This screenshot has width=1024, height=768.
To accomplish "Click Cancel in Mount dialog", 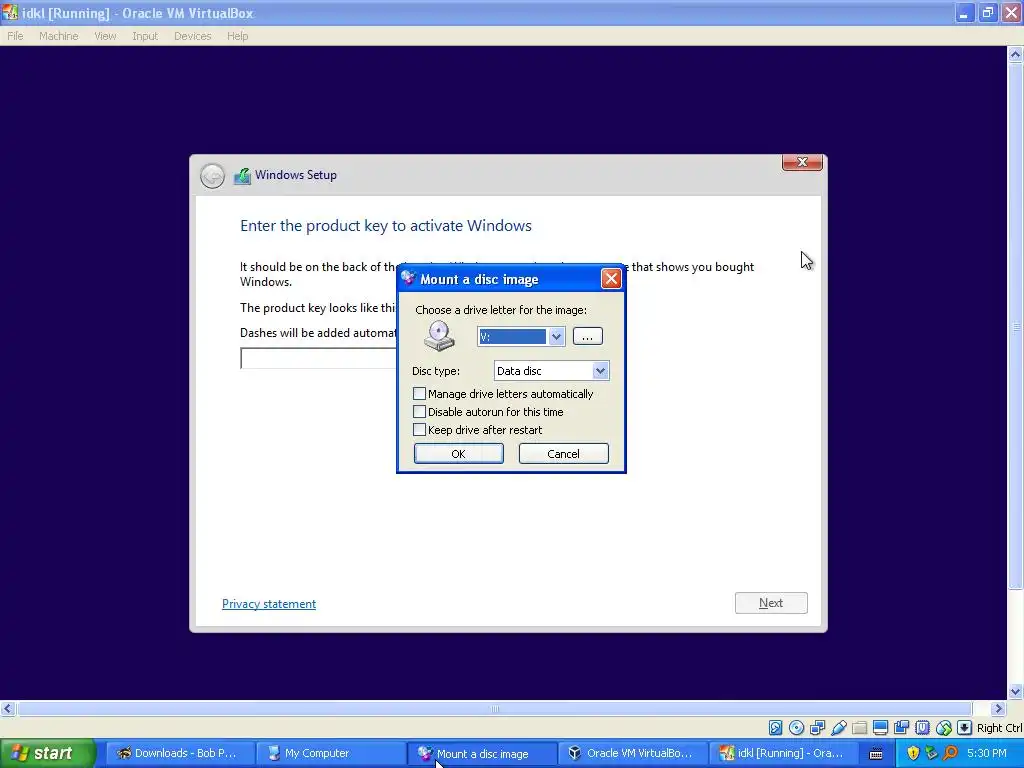I will 564,454.
